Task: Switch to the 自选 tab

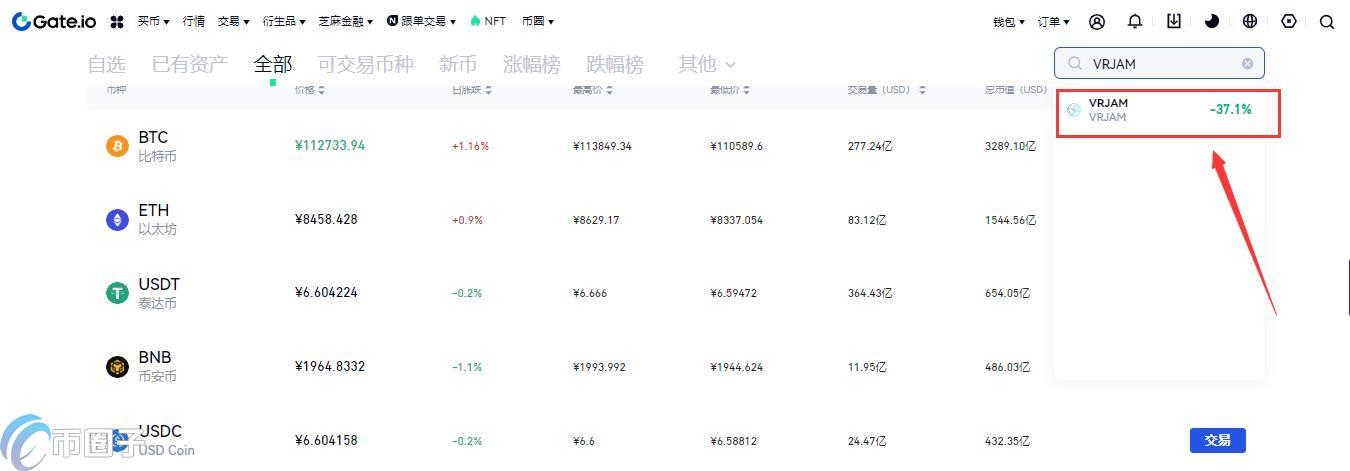Action: (106, 64)
